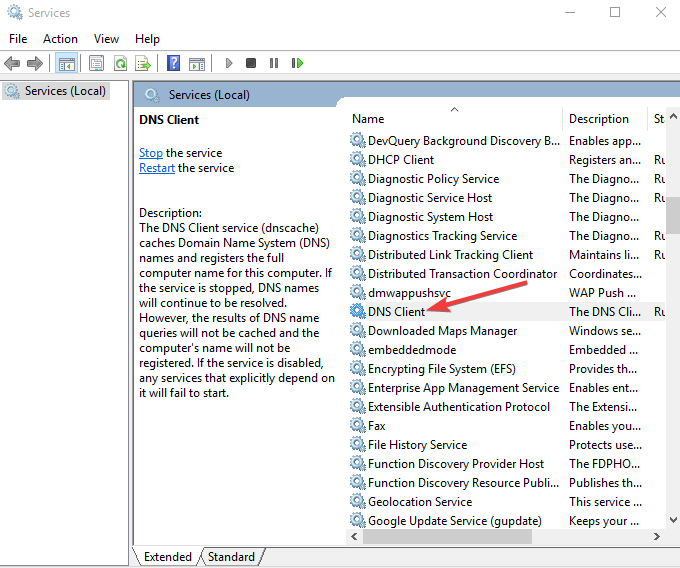
Task: Click the 'WAP Push ...' description cell
Action: coord(602,293)
